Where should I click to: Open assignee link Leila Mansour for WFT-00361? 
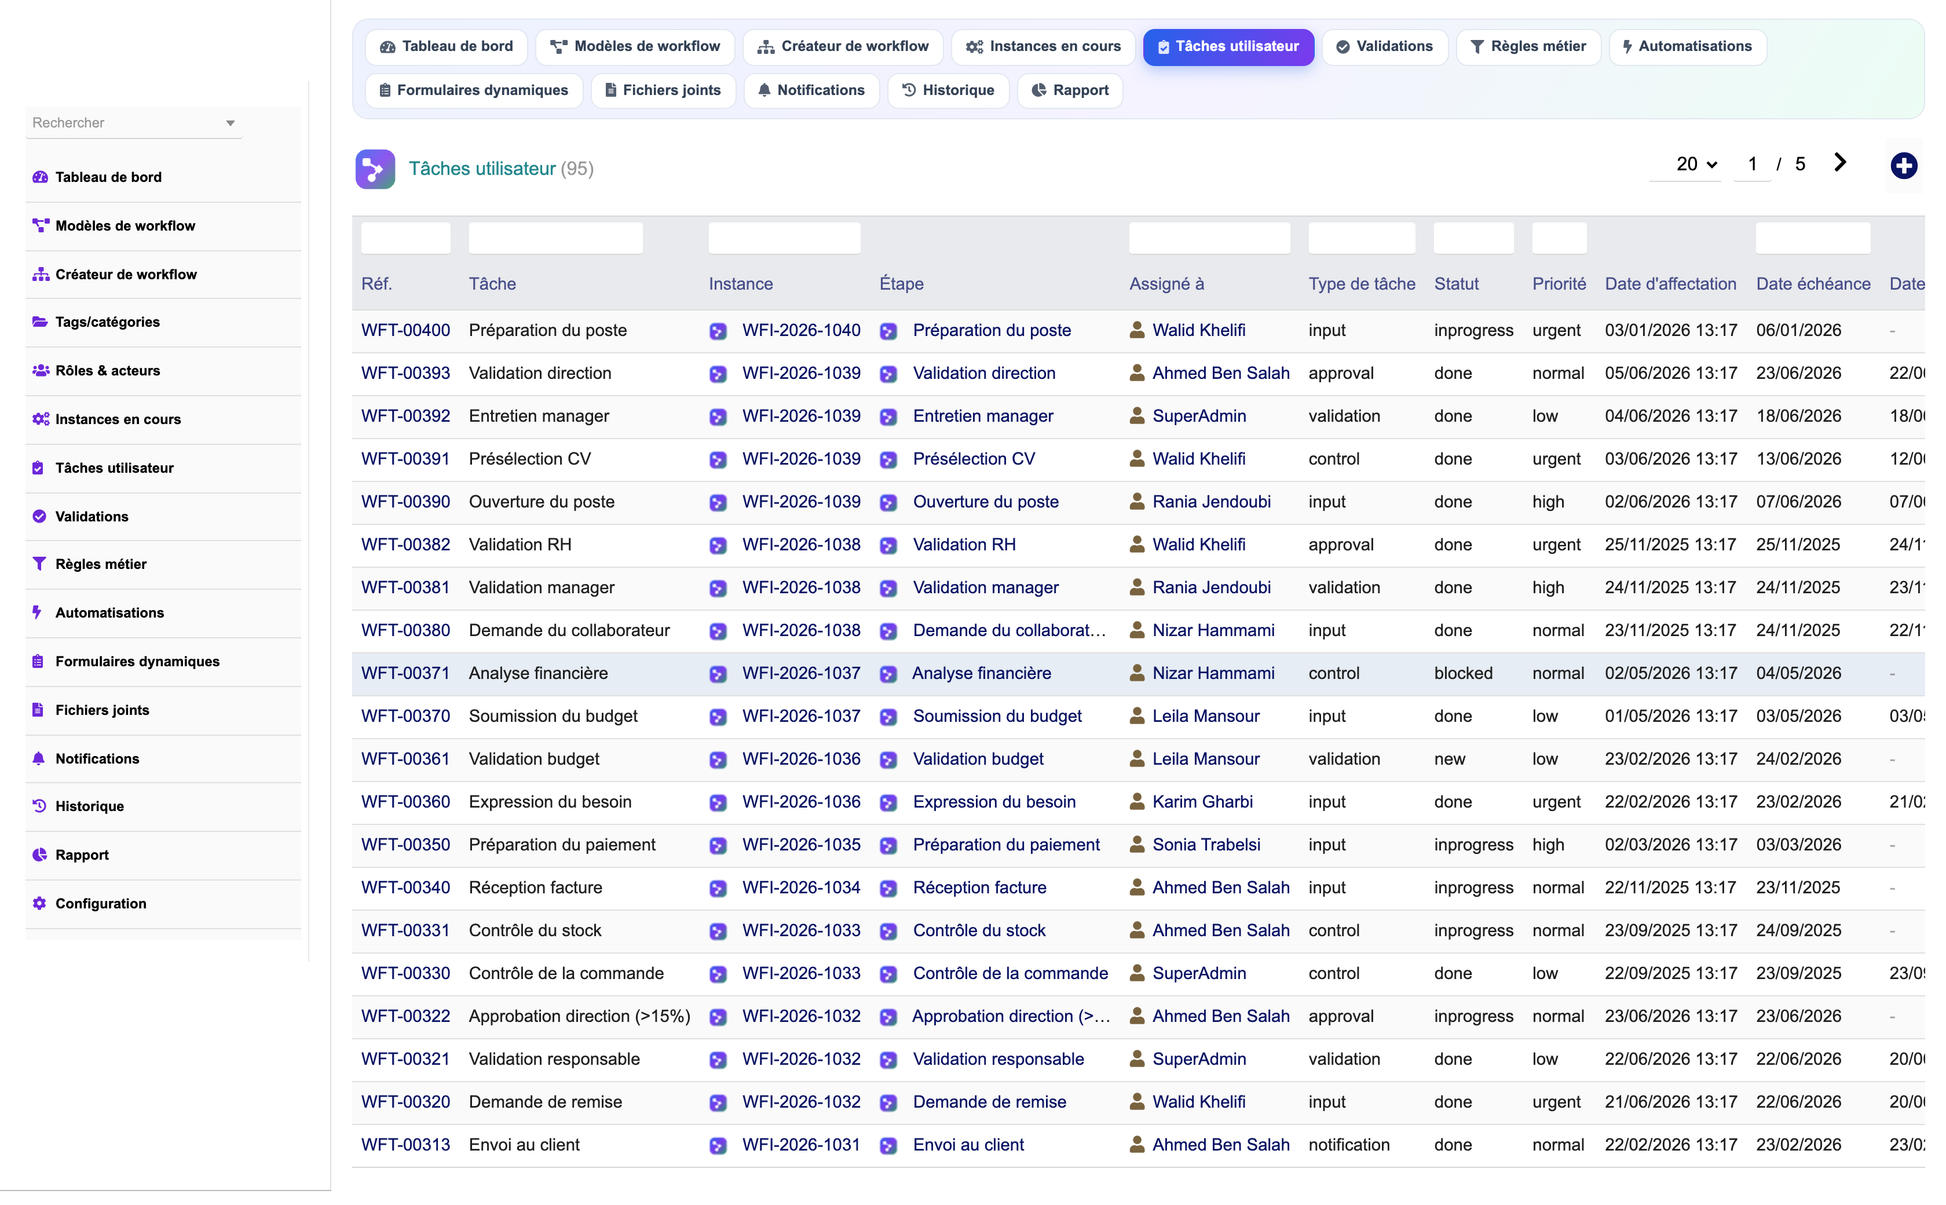tap(1205, 759)
